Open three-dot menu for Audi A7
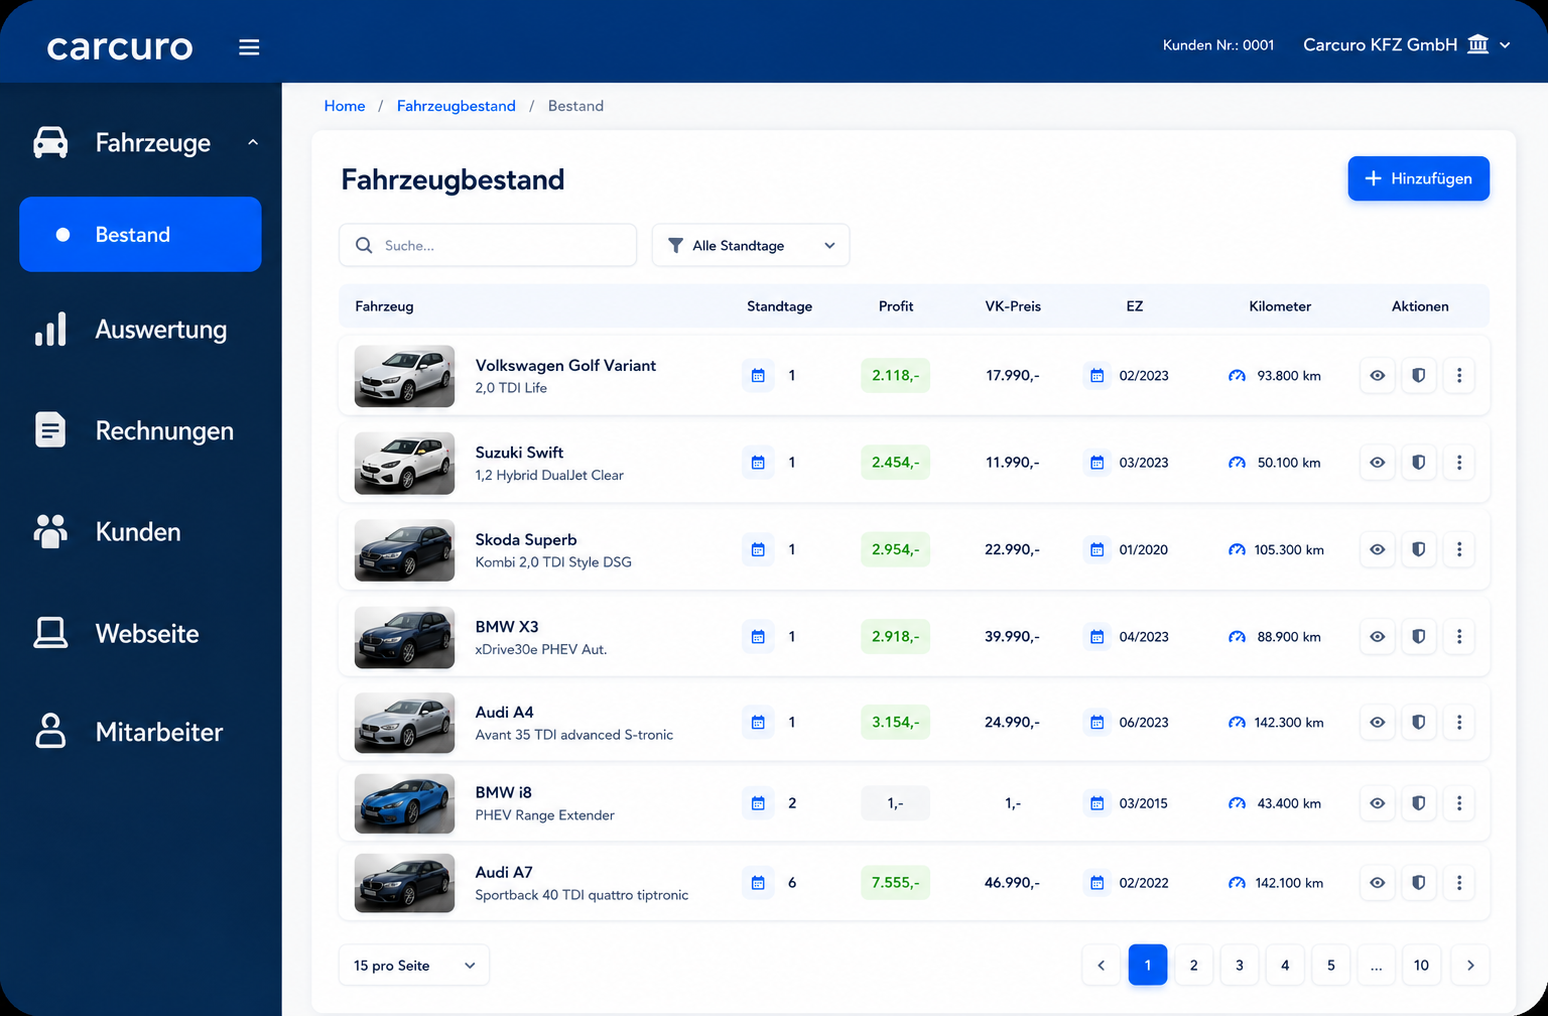Screen dimensions: 1548x1016 coord(1459,882)
